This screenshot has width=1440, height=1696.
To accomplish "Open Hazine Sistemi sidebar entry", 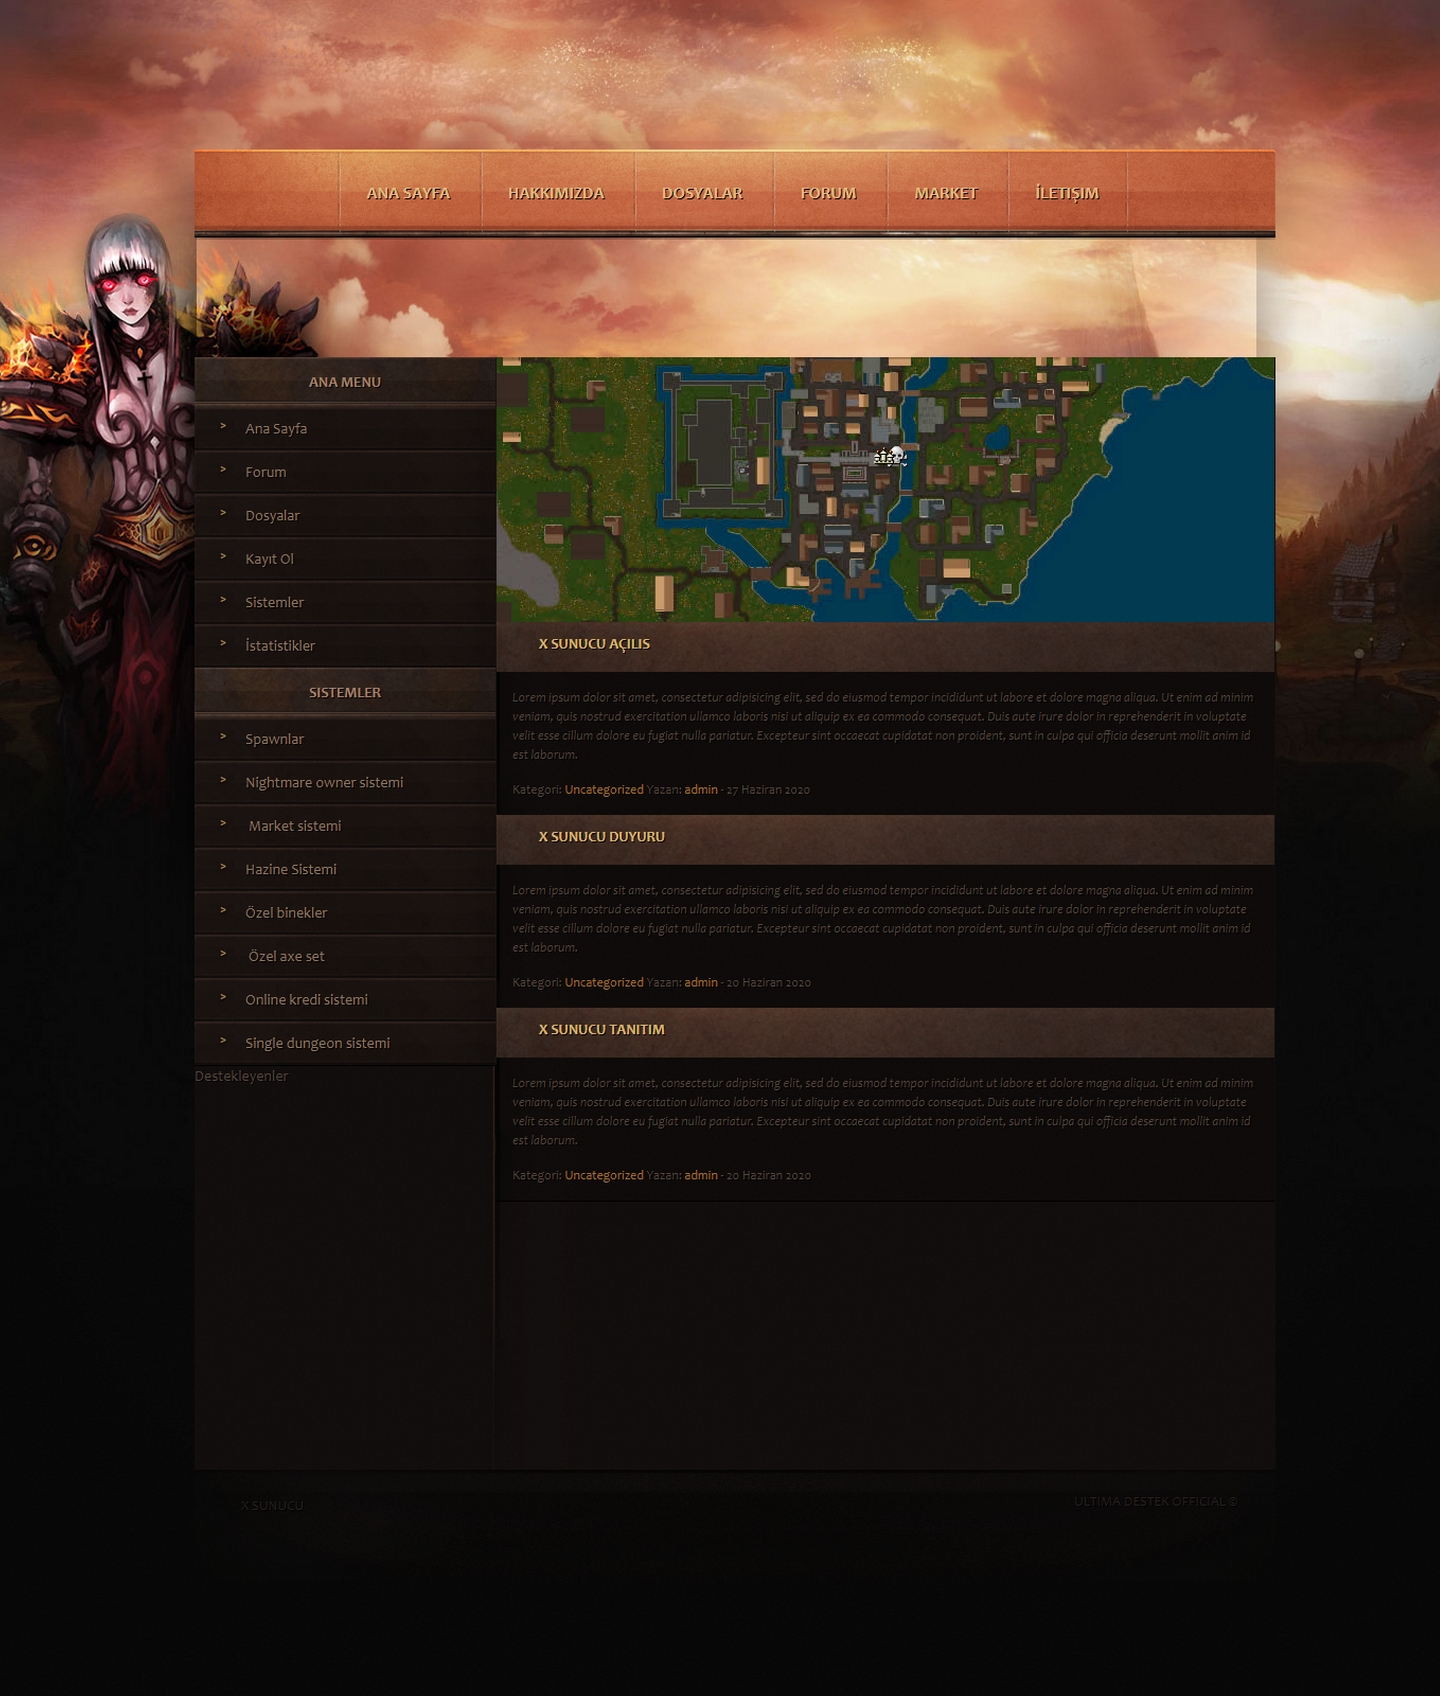I will tap(291, 869).
